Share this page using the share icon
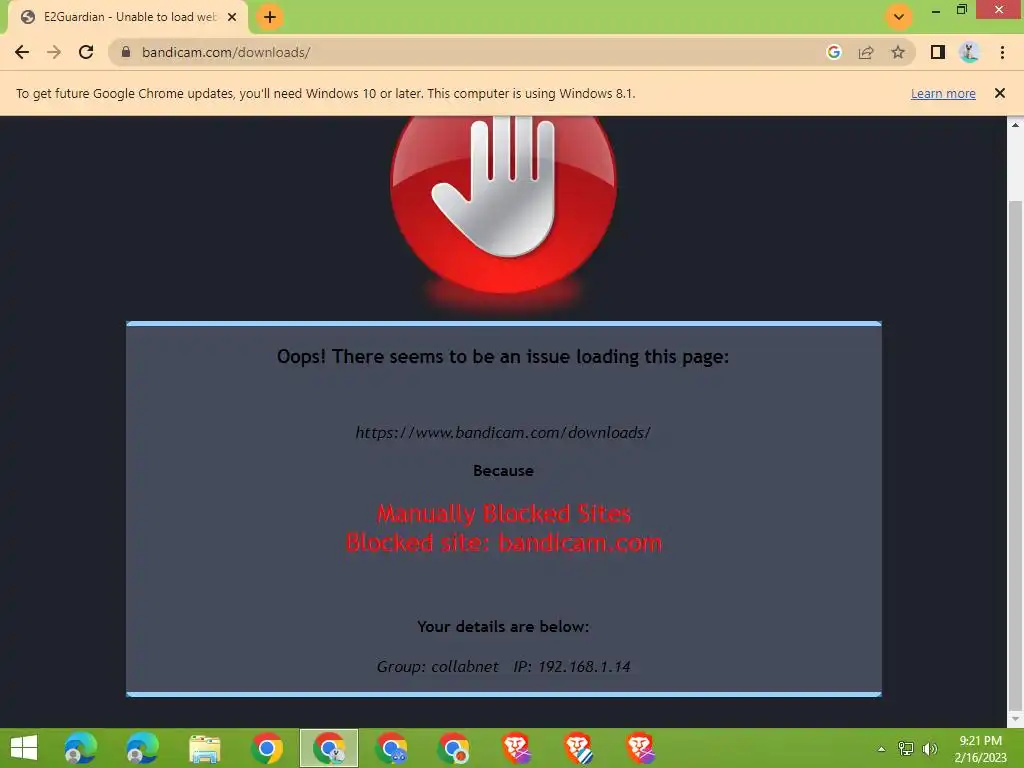The width and height of the screenshot is (1024, 768). click(866, 52)
